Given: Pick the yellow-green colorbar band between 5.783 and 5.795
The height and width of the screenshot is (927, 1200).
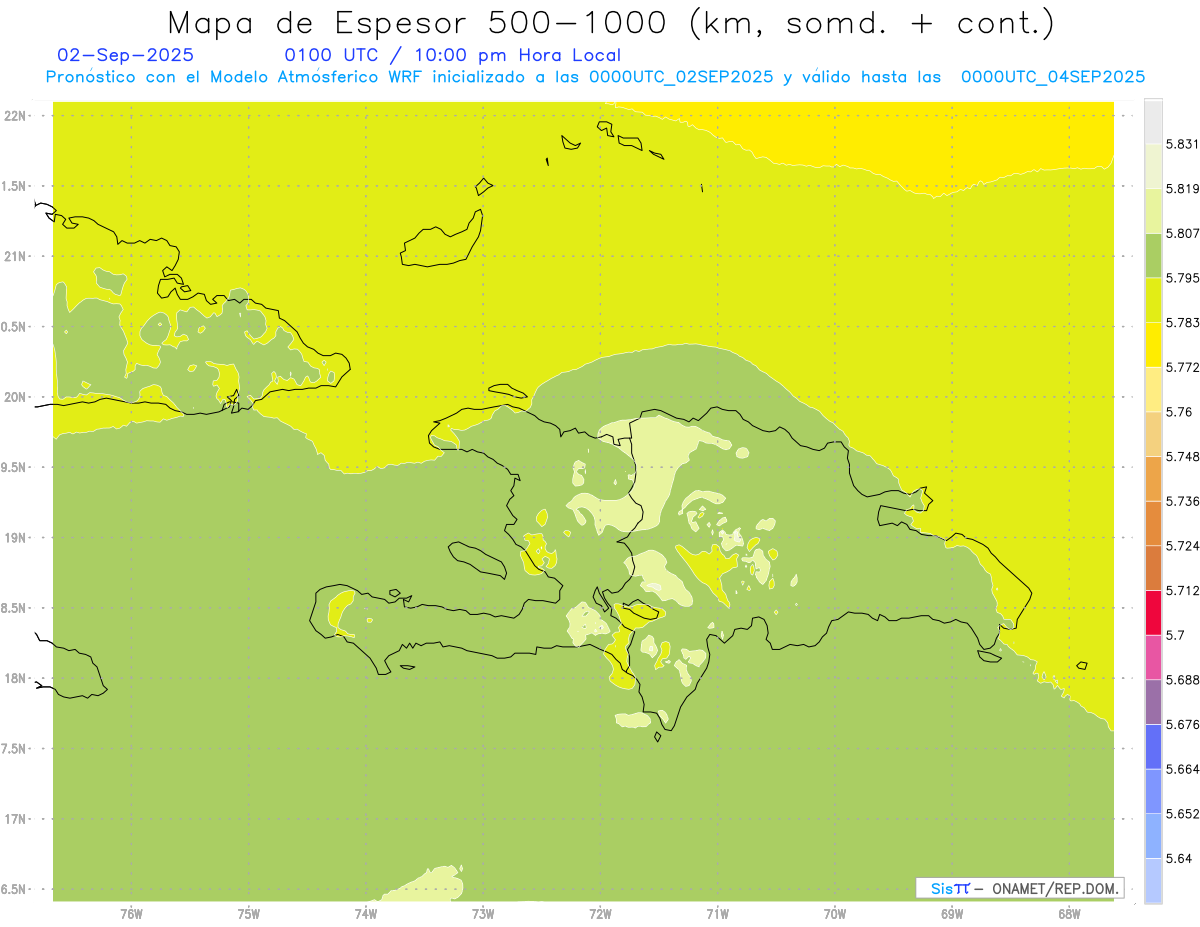Looking at the screenshot, I should tap(1153, 300).
